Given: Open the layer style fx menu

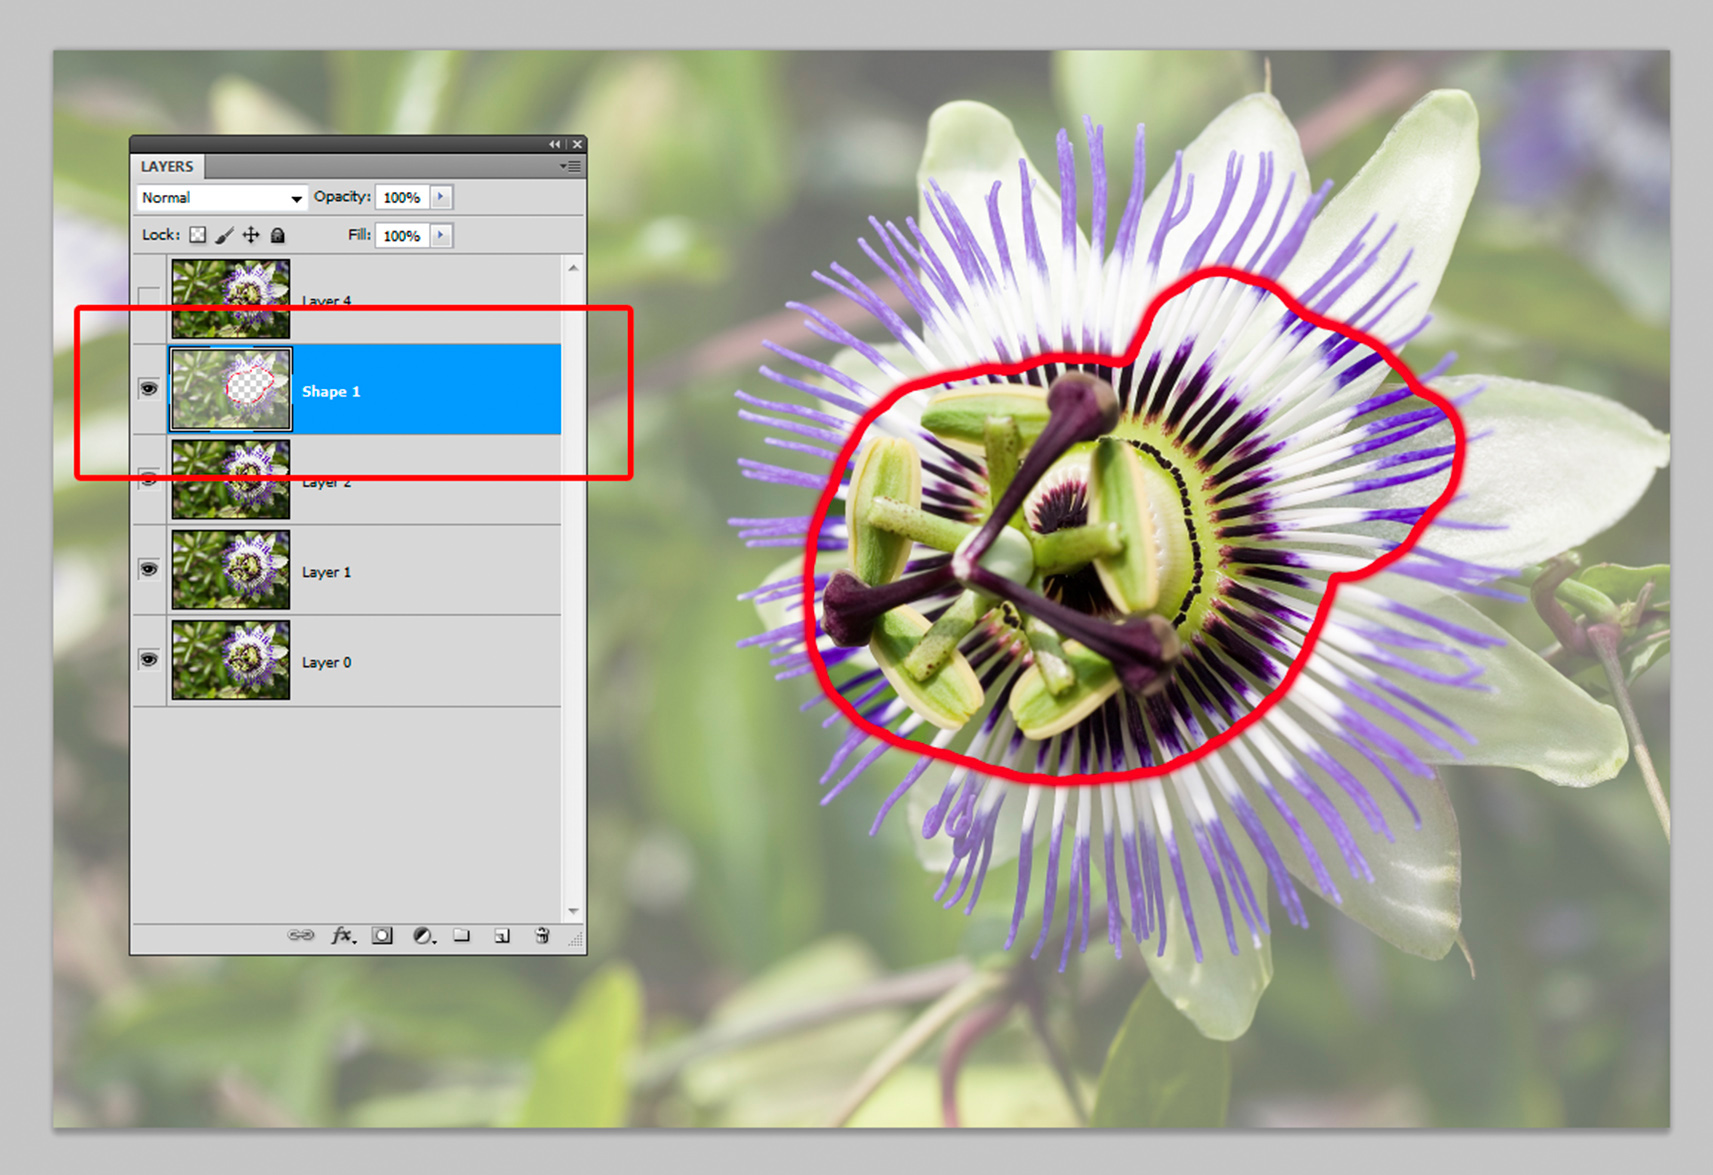Looking at the screenshot, I should tap(342, 935).
